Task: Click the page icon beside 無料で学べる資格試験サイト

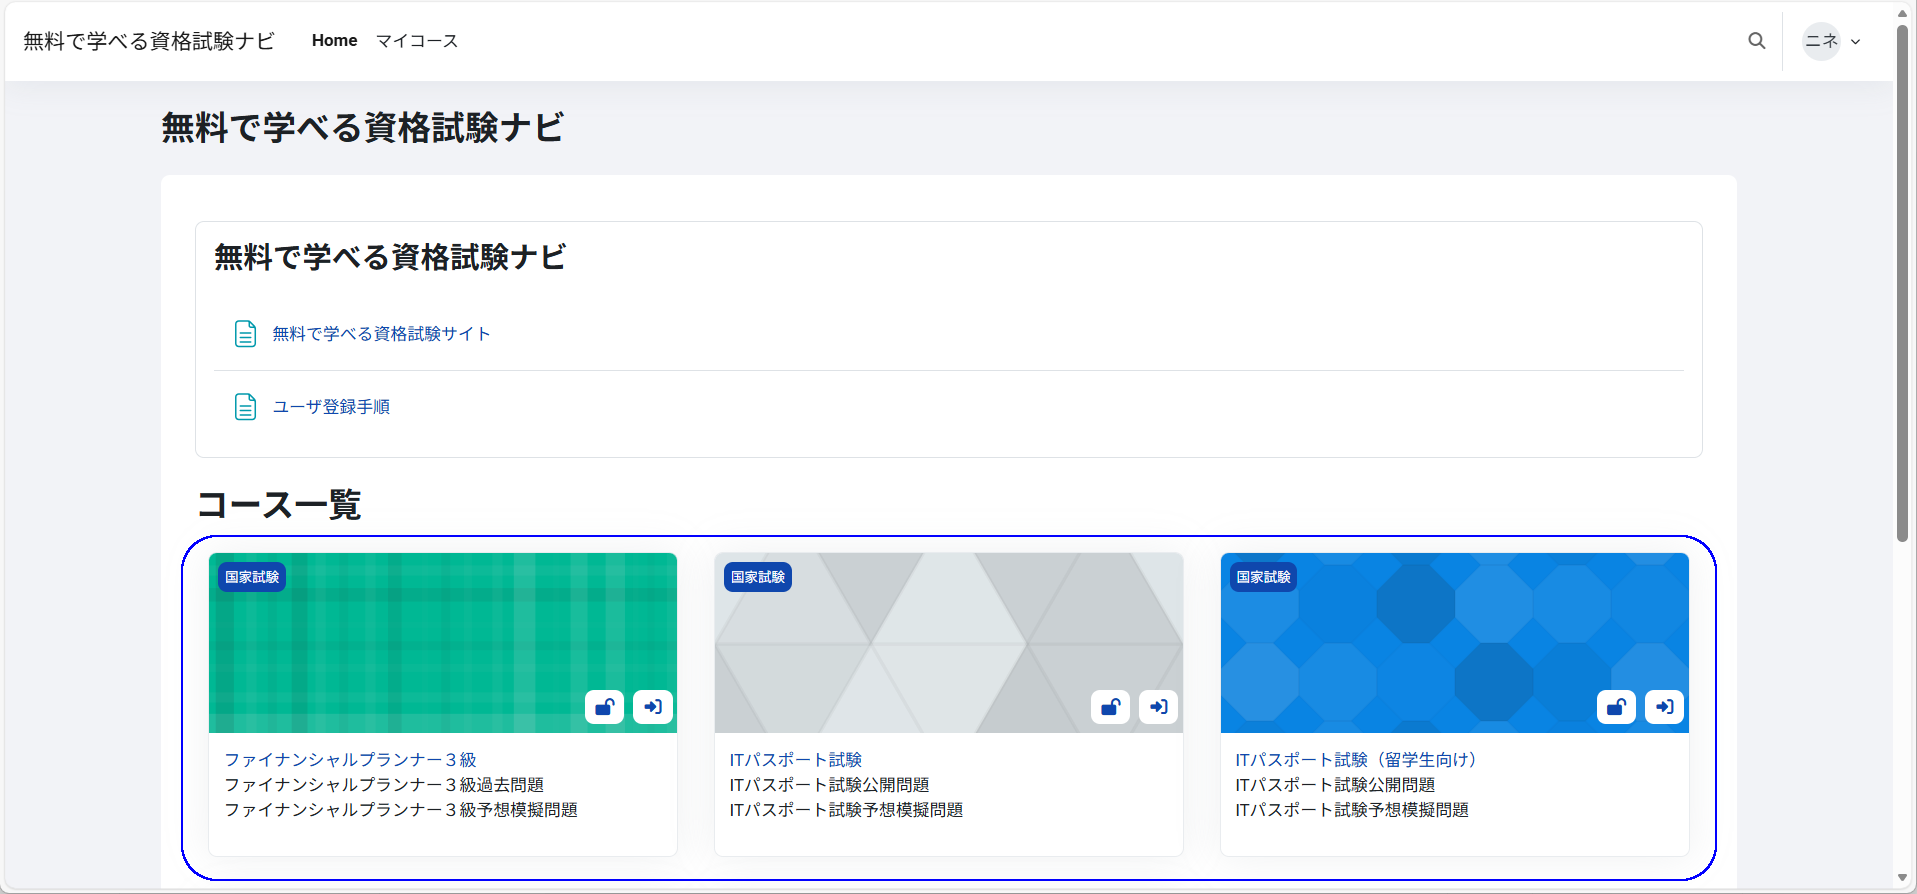Action: tap(245, 334)
